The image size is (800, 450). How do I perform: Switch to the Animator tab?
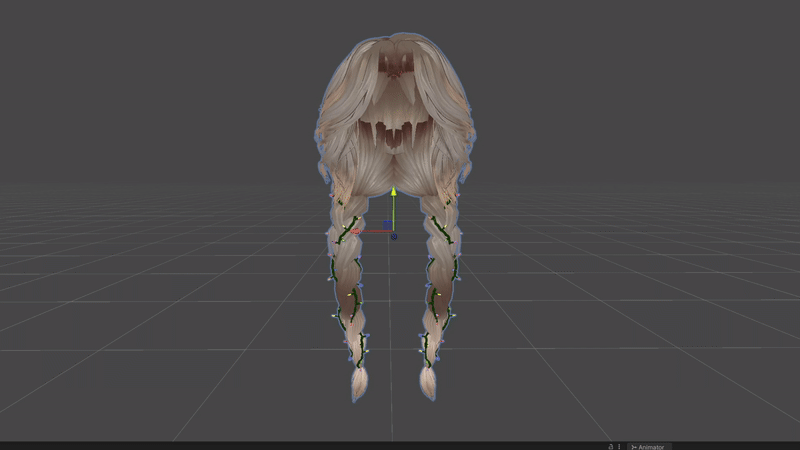pos(649,446)
